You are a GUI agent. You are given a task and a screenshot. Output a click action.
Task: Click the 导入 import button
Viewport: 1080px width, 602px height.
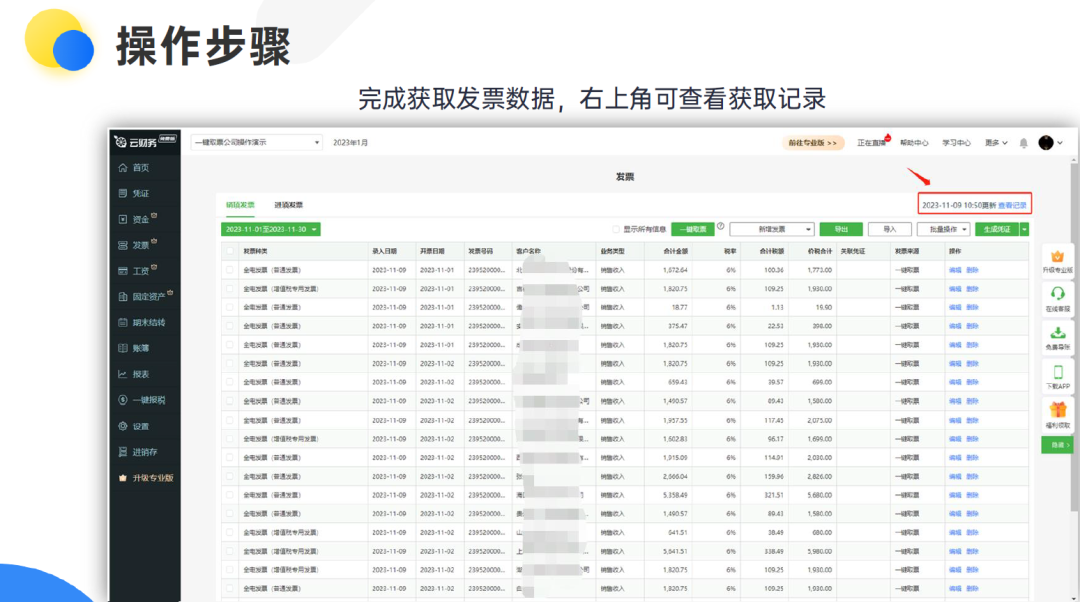pyautogui.click(x=890, y=229)
